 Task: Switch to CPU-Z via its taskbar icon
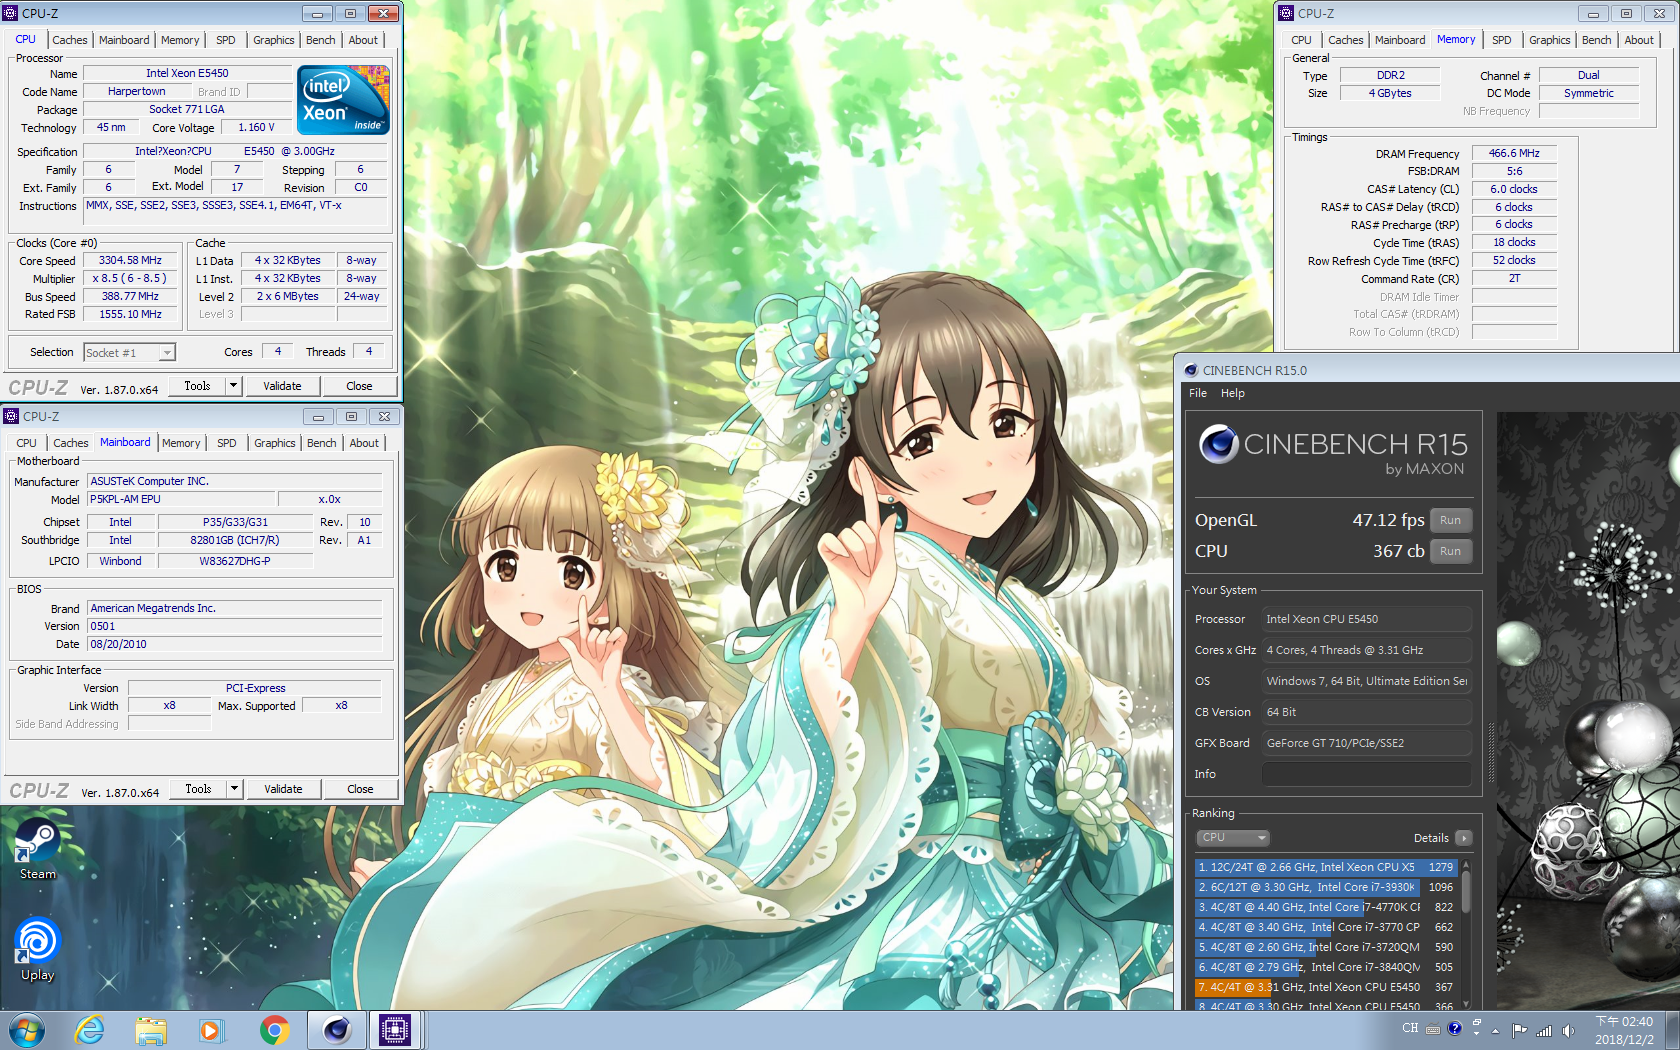click(x=395, y=1030)
